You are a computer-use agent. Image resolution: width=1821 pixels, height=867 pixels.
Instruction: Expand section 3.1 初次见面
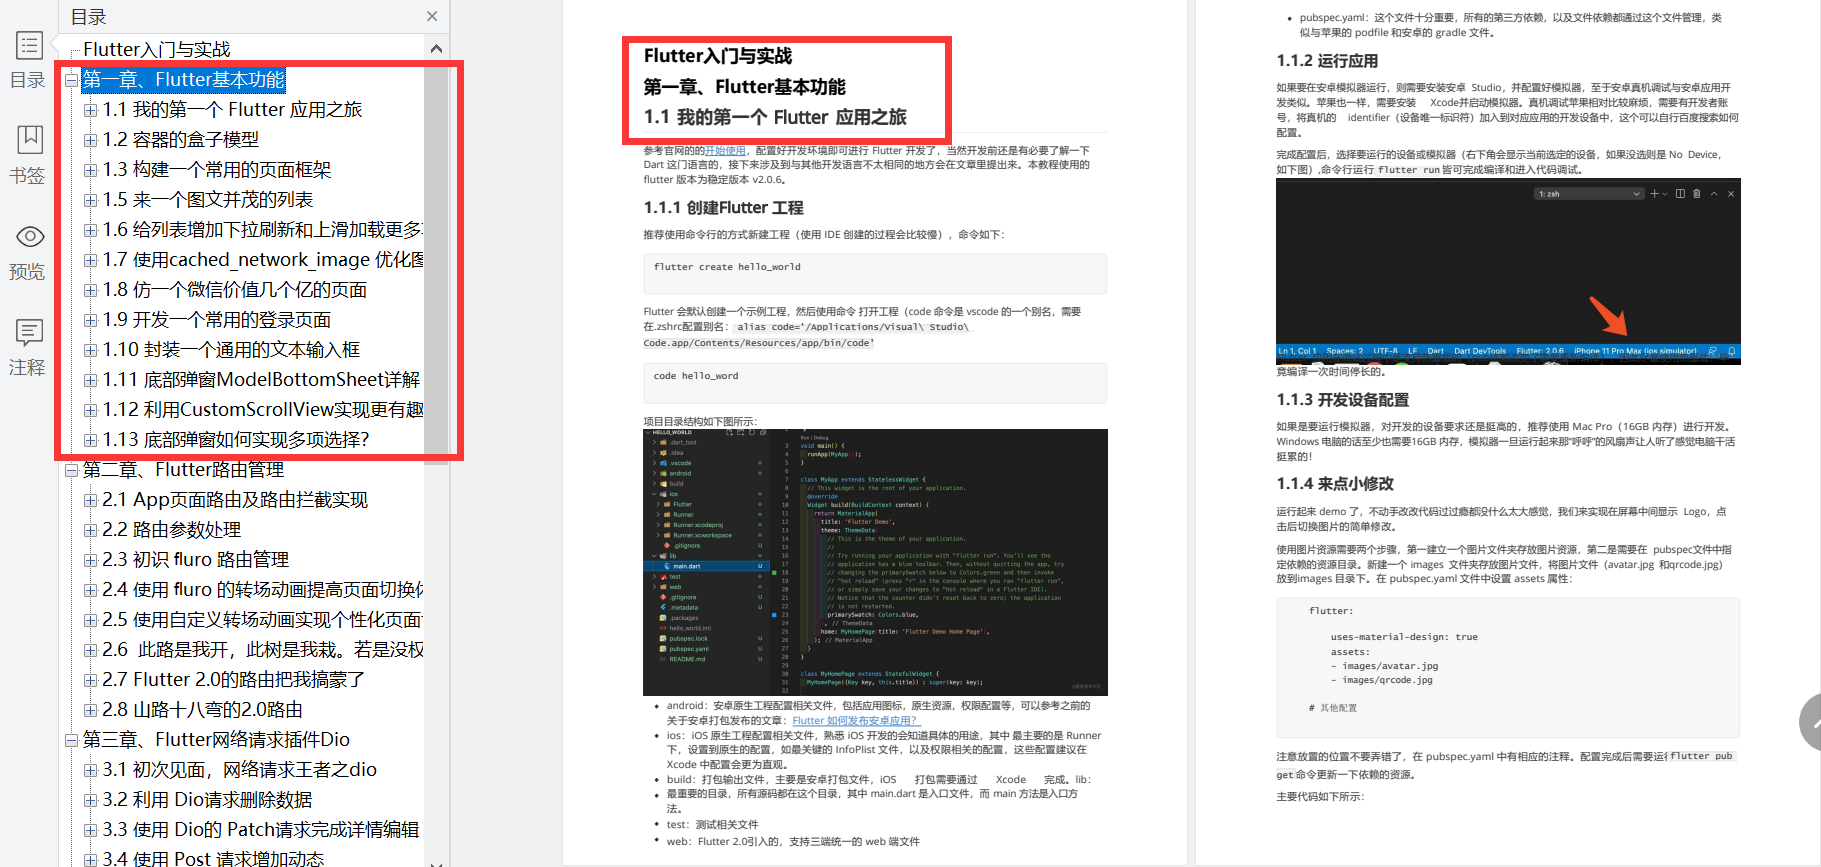click(x=90, y=770)
